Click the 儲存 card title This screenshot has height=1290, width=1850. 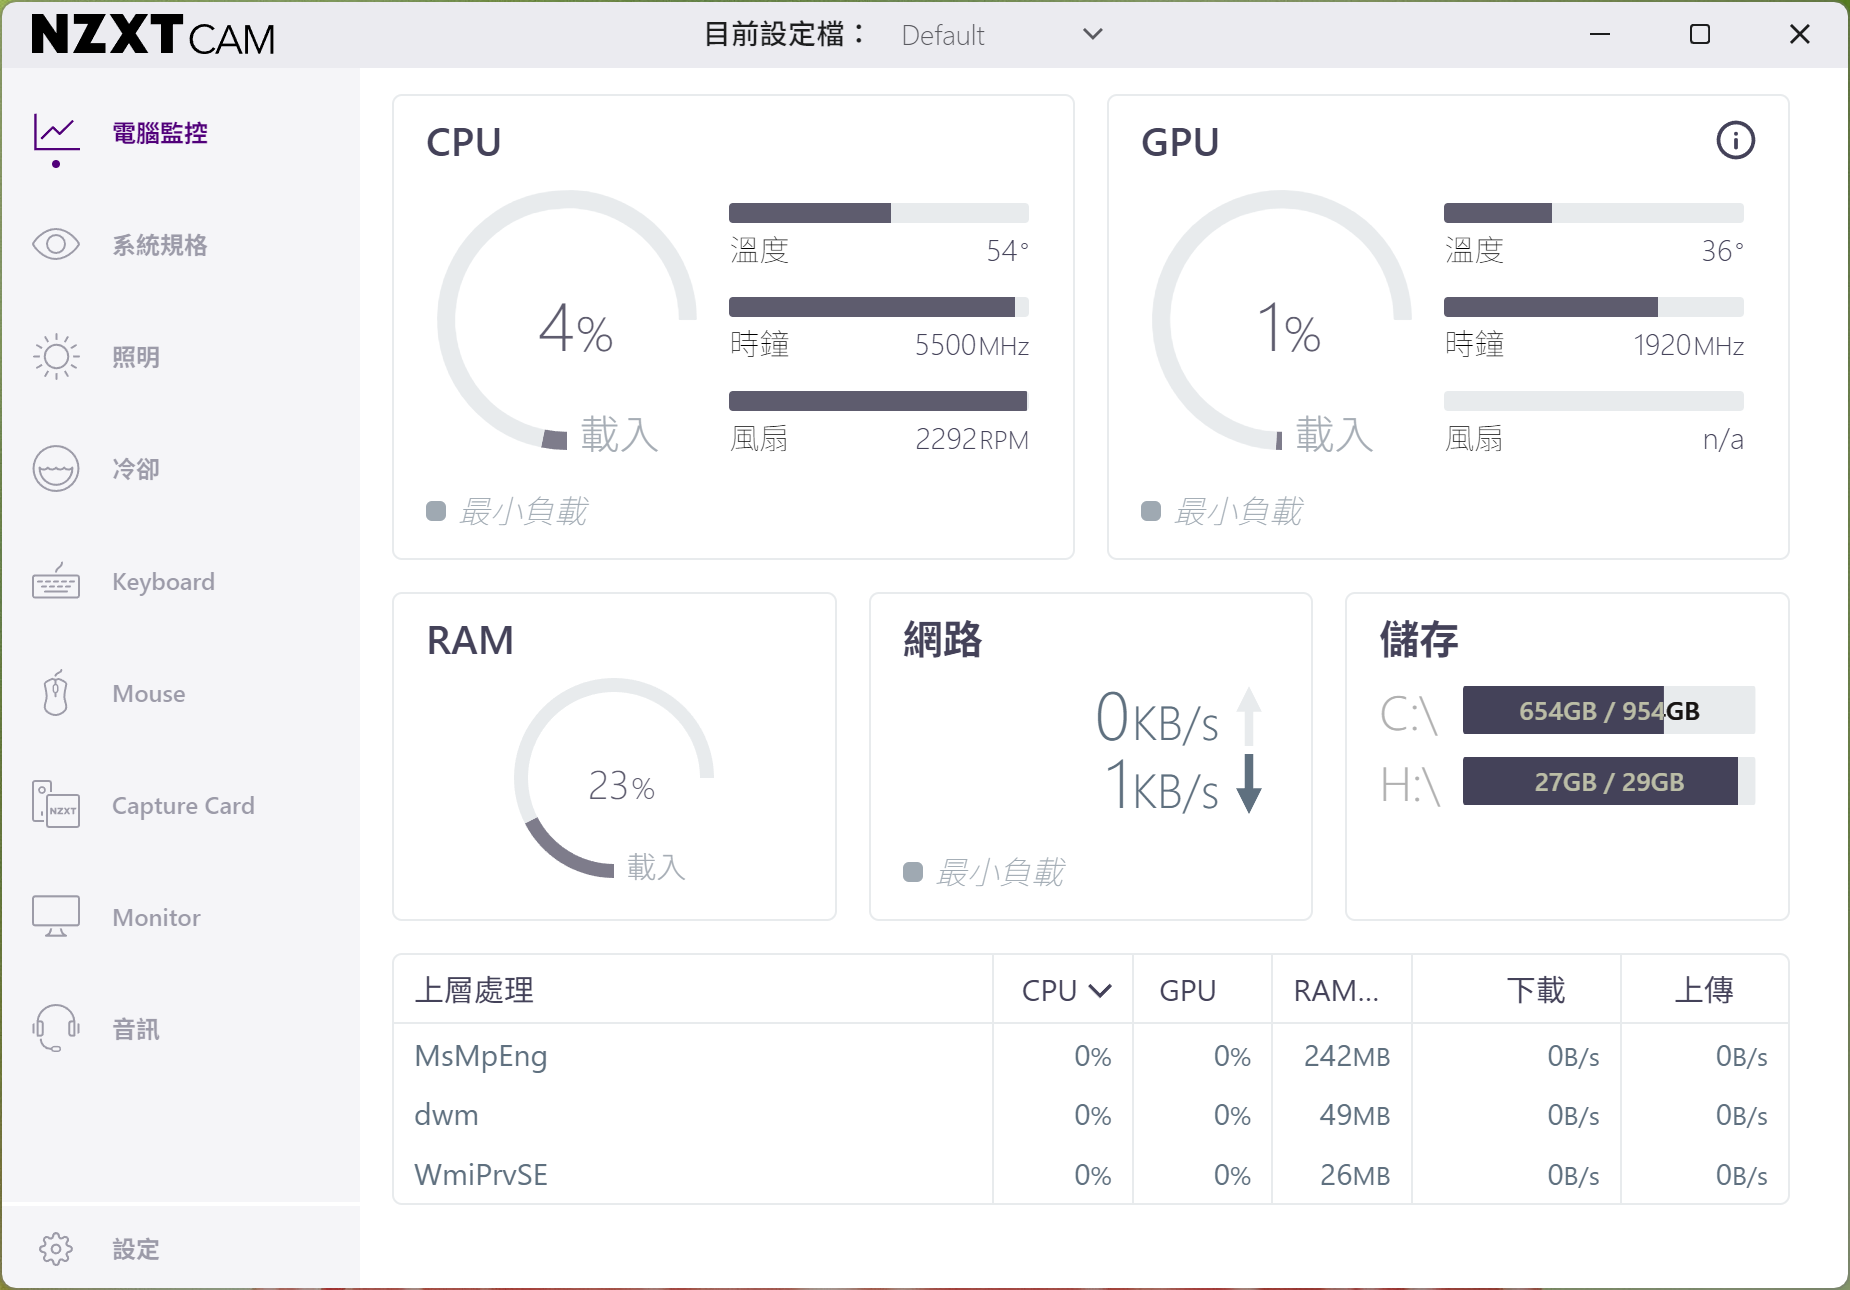pyautogui.click(x=1419, y=639)
